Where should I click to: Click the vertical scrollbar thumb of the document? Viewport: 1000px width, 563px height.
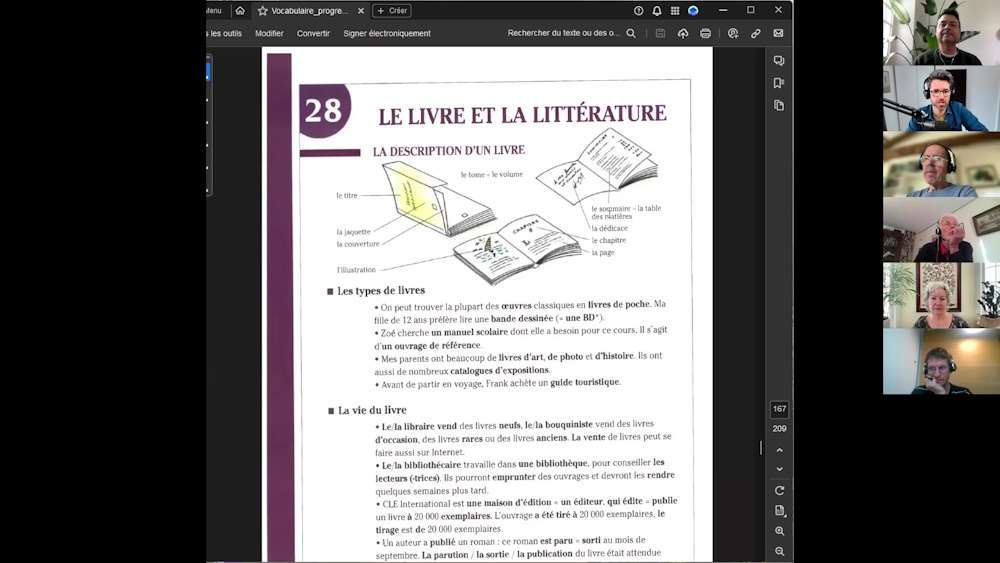761,448
